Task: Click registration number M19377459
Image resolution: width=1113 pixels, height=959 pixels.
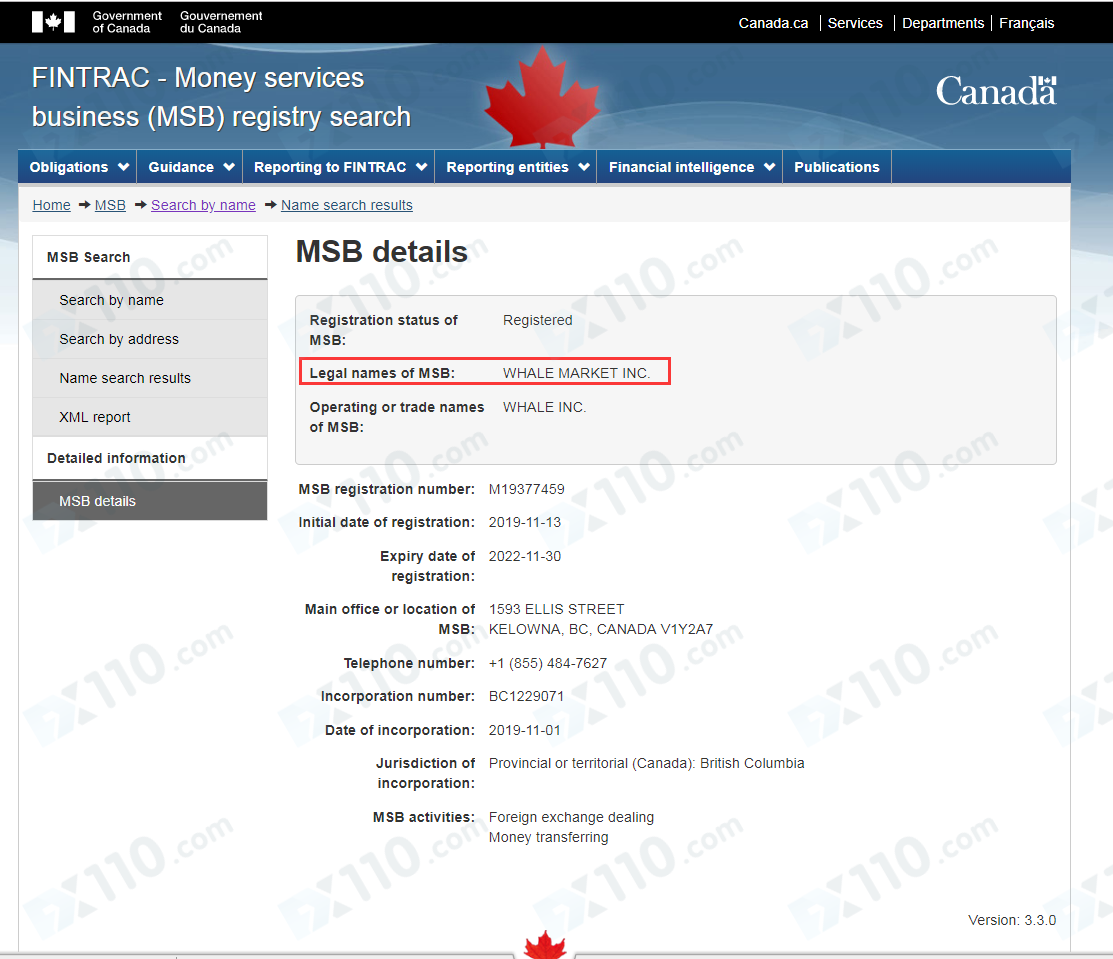Action: point(526,489)
